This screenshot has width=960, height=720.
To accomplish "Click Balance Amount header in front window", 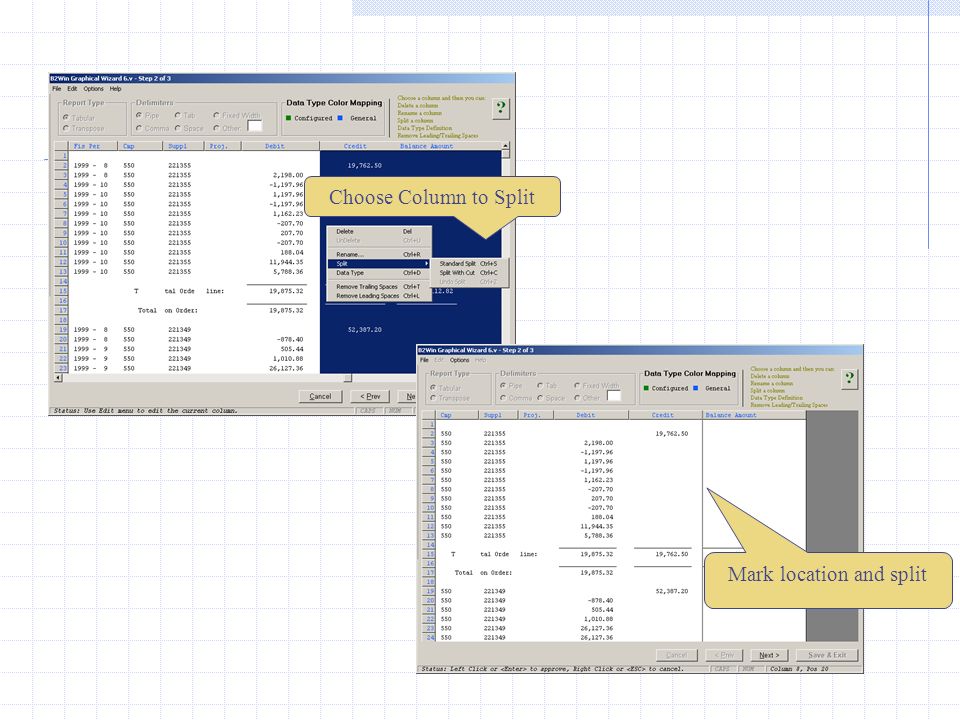I will coord(754,414).
